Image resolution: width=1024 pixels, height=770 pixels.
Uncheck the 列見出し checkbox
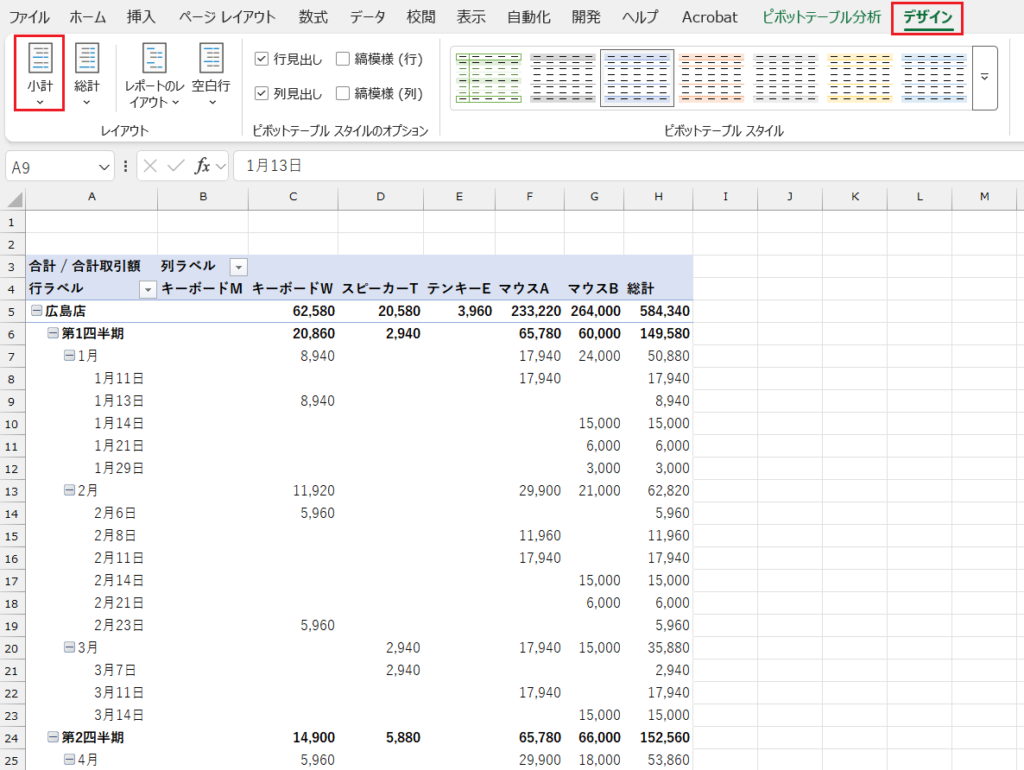pos(261,94)
